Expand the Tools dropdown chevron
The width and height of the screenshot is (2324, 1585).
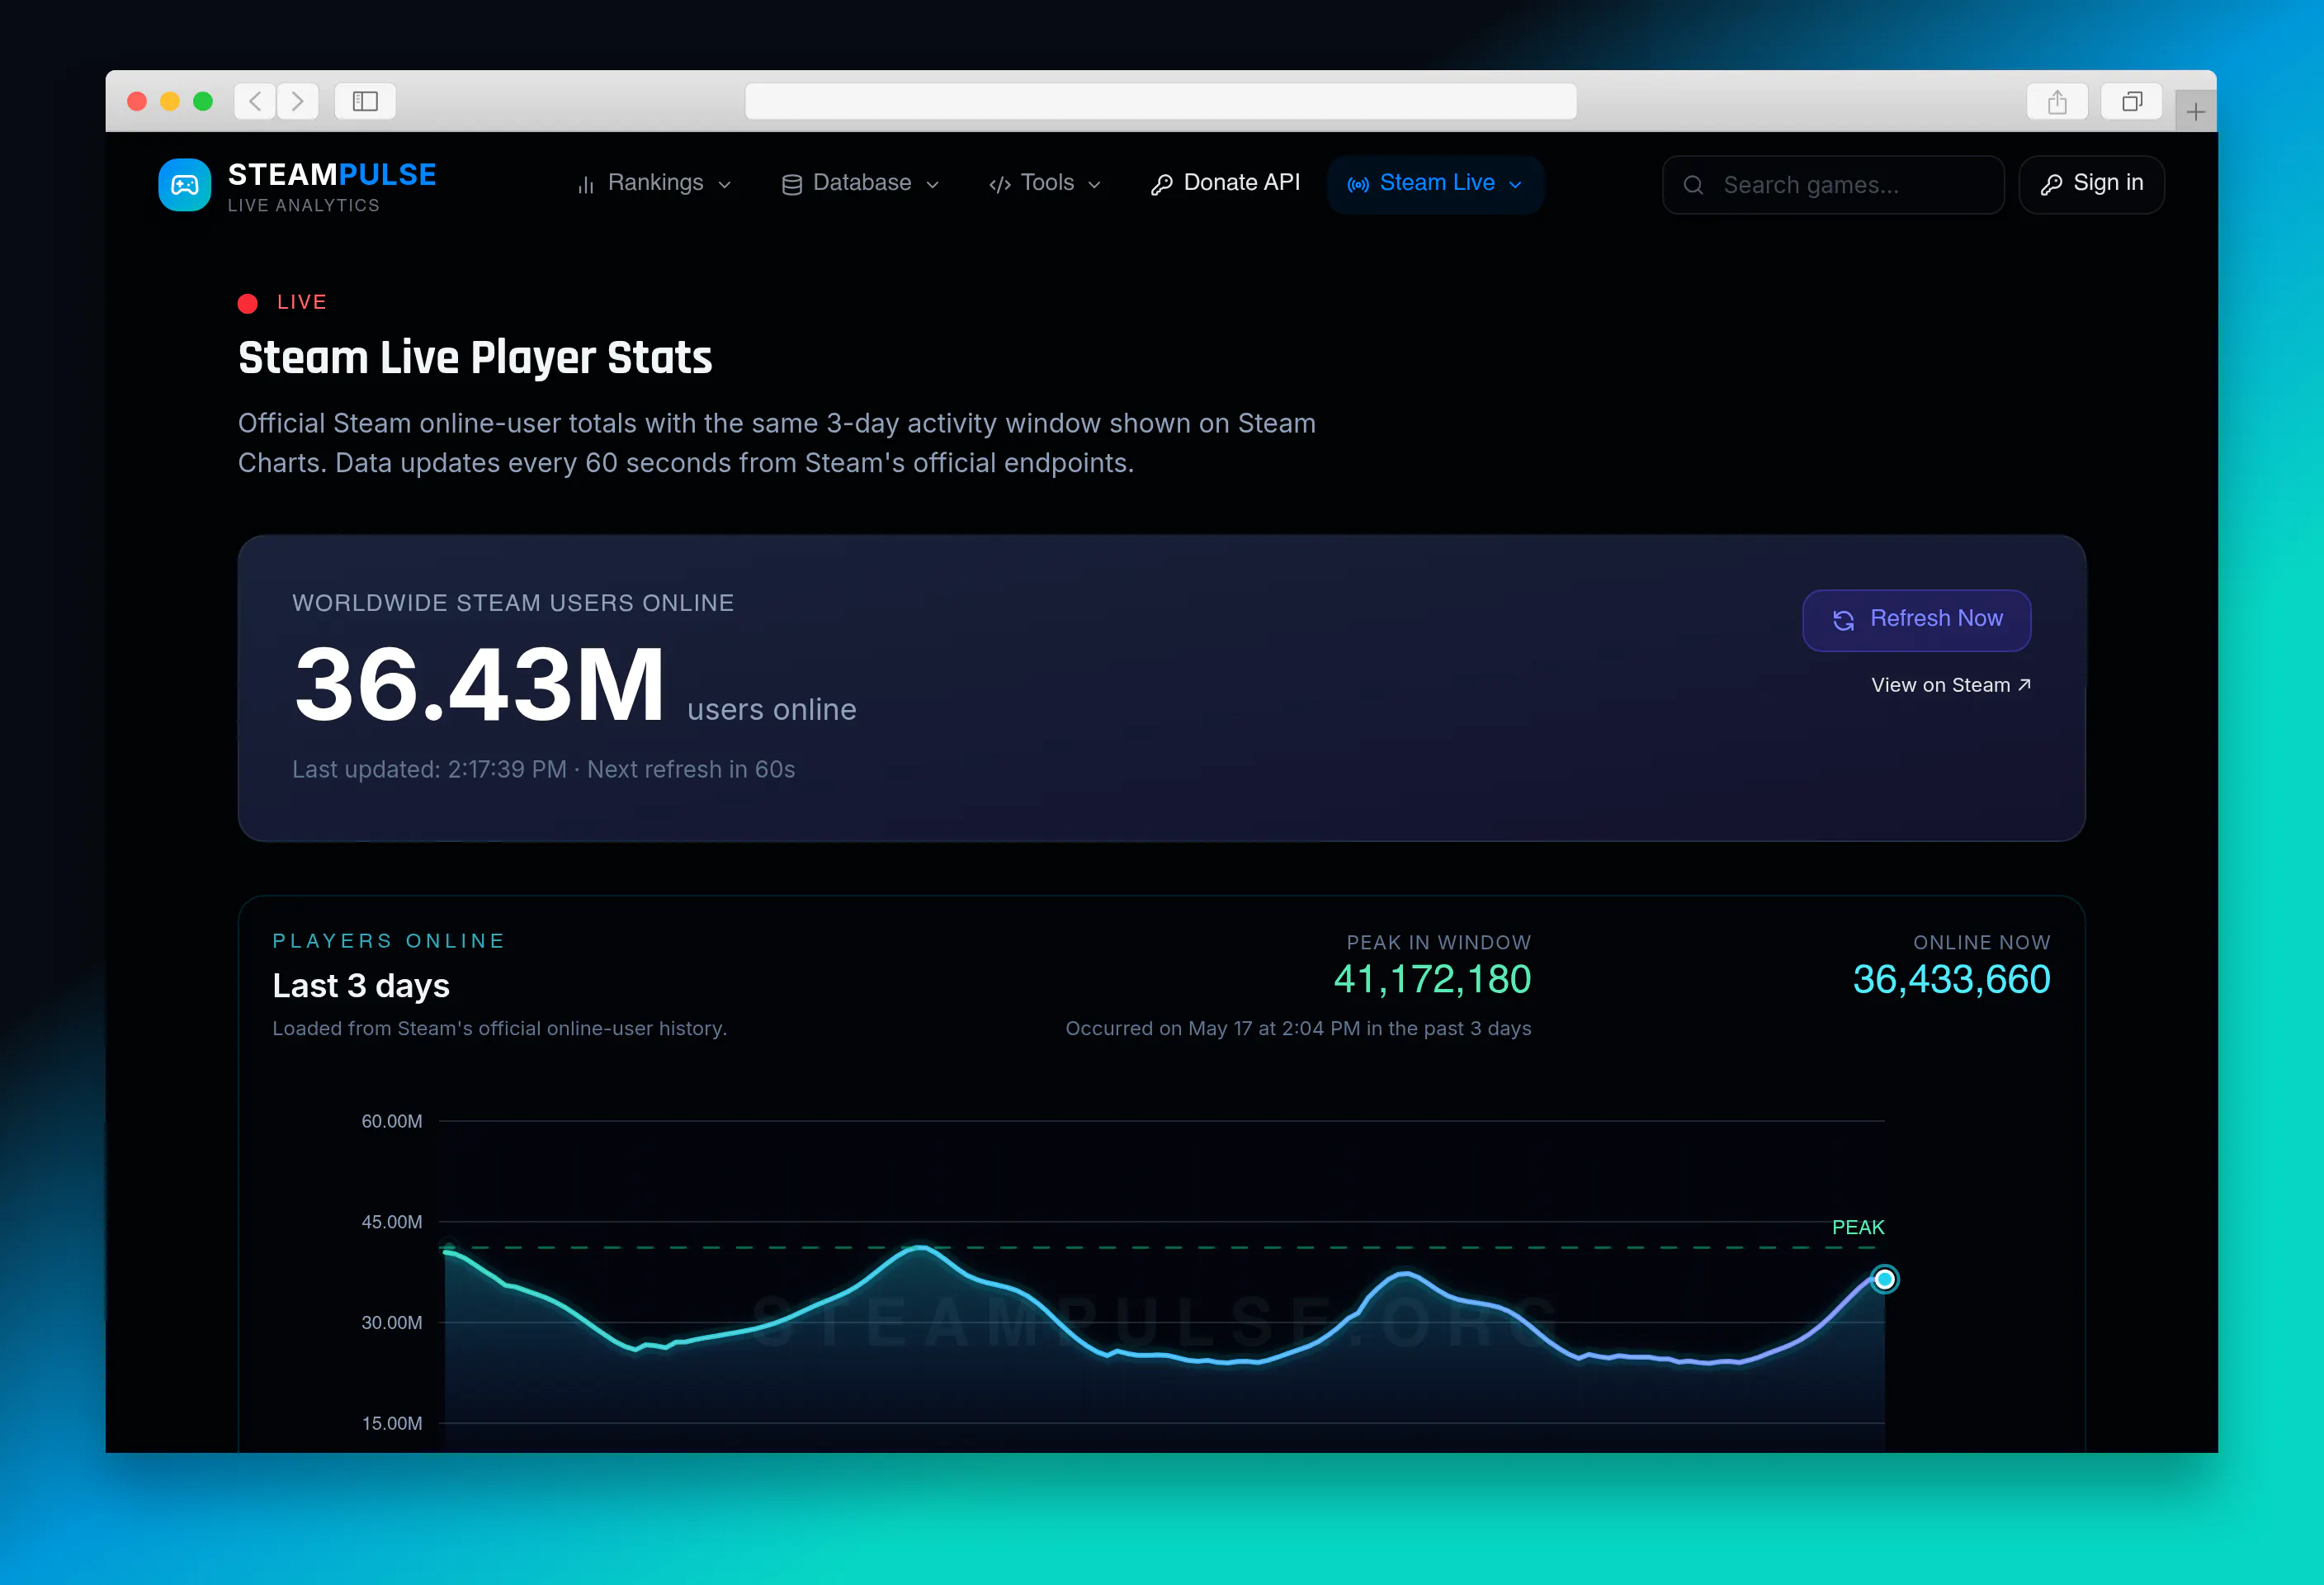tap(1094, 185)
